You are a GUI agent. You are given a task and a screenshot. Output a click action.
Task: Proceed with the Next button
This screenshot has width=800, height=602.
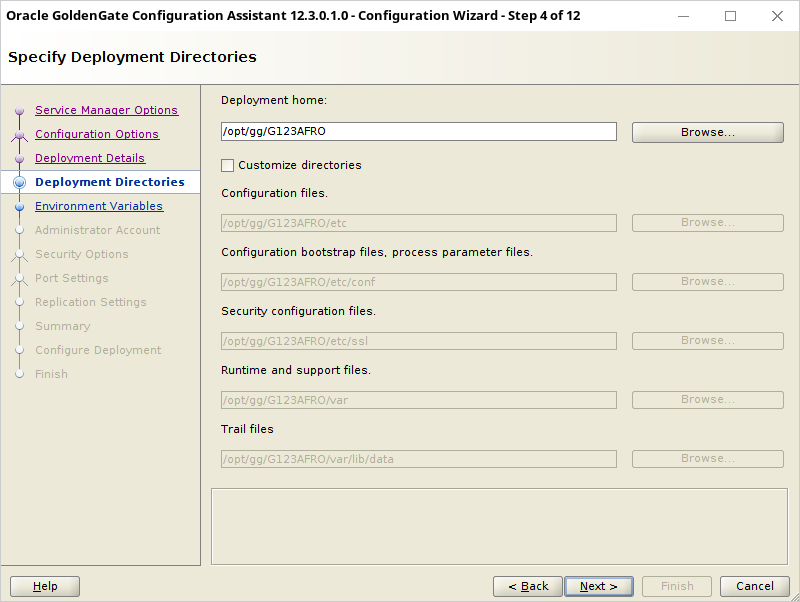tap(599, 586)
